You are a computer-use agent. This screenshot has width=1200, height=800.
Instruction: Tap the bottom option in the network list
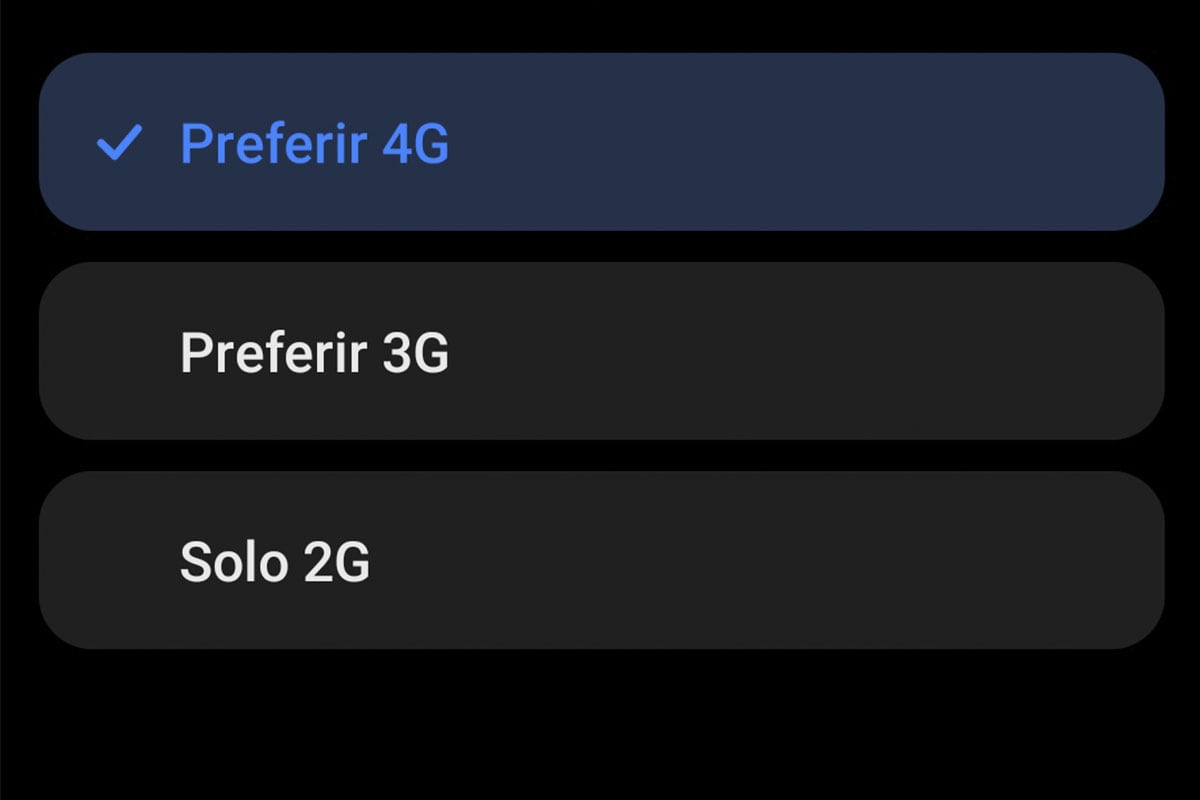point(600,562)
